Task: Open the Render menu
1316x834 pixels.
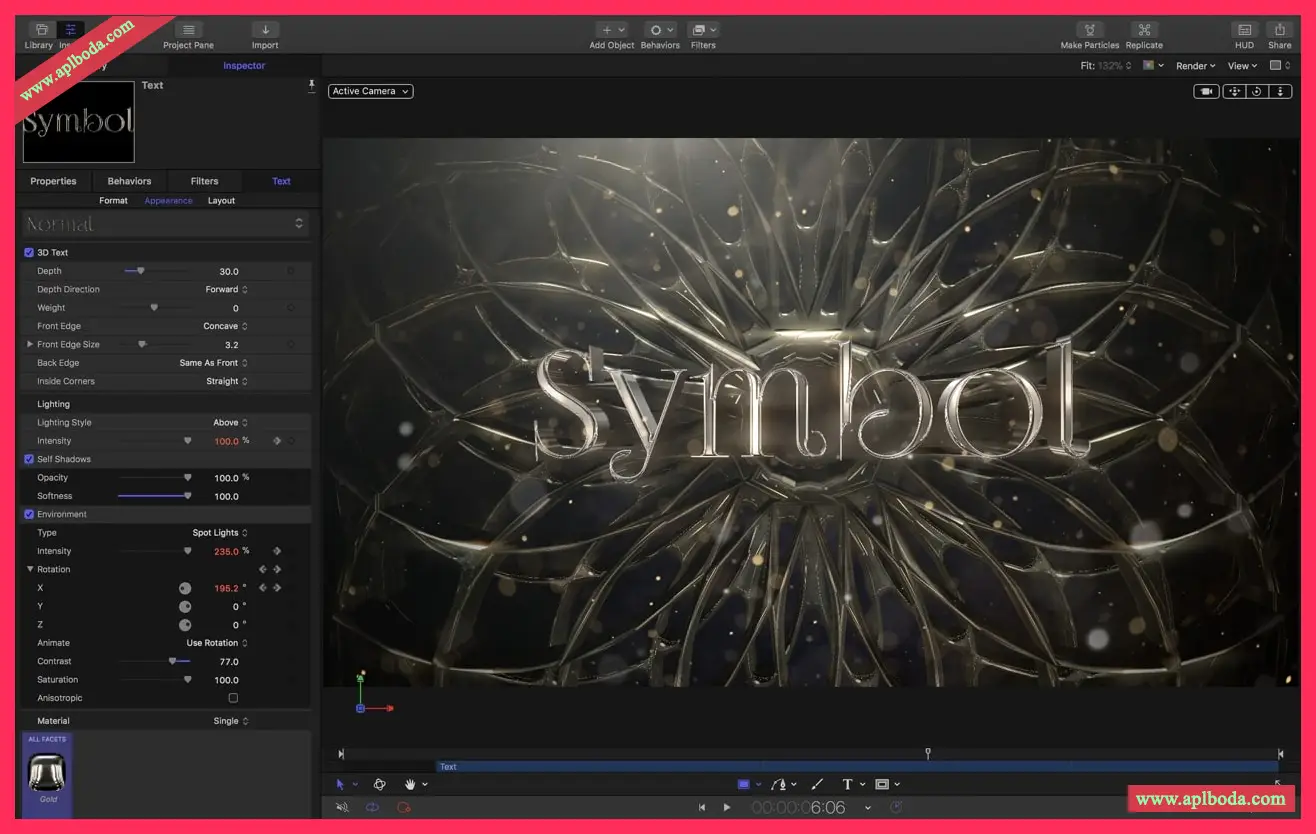Action: click(x=1195, y=66)
